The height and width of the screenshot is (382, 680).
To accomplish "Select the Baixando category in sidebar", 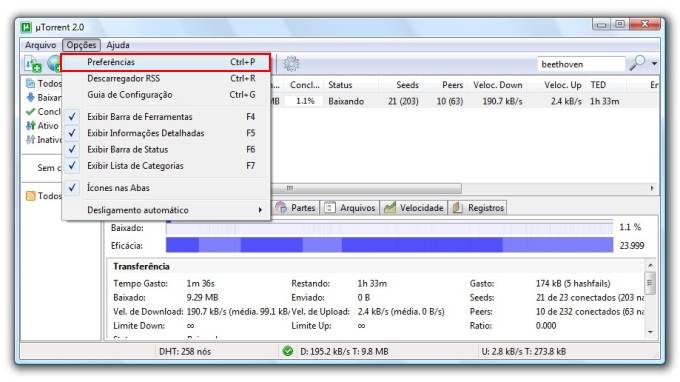I will tap(44, 98).
